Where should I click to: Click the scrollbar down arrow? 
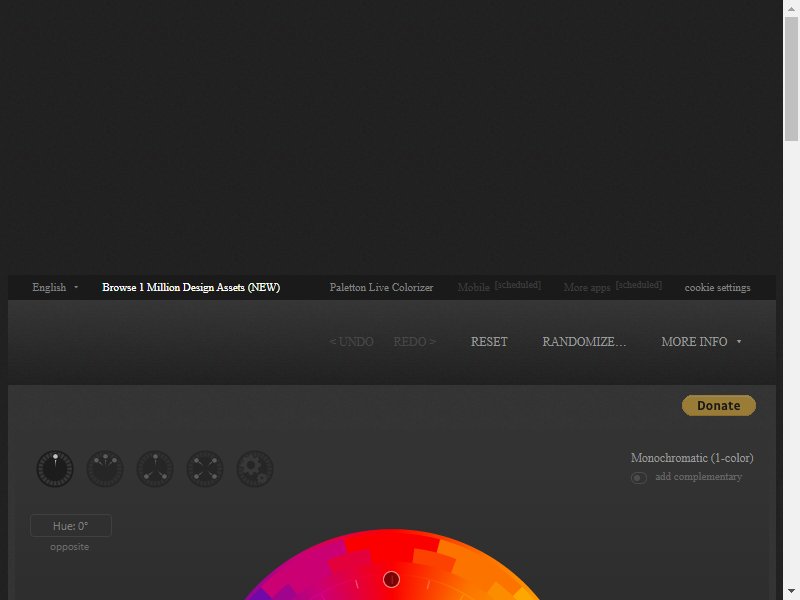point(791,592)
